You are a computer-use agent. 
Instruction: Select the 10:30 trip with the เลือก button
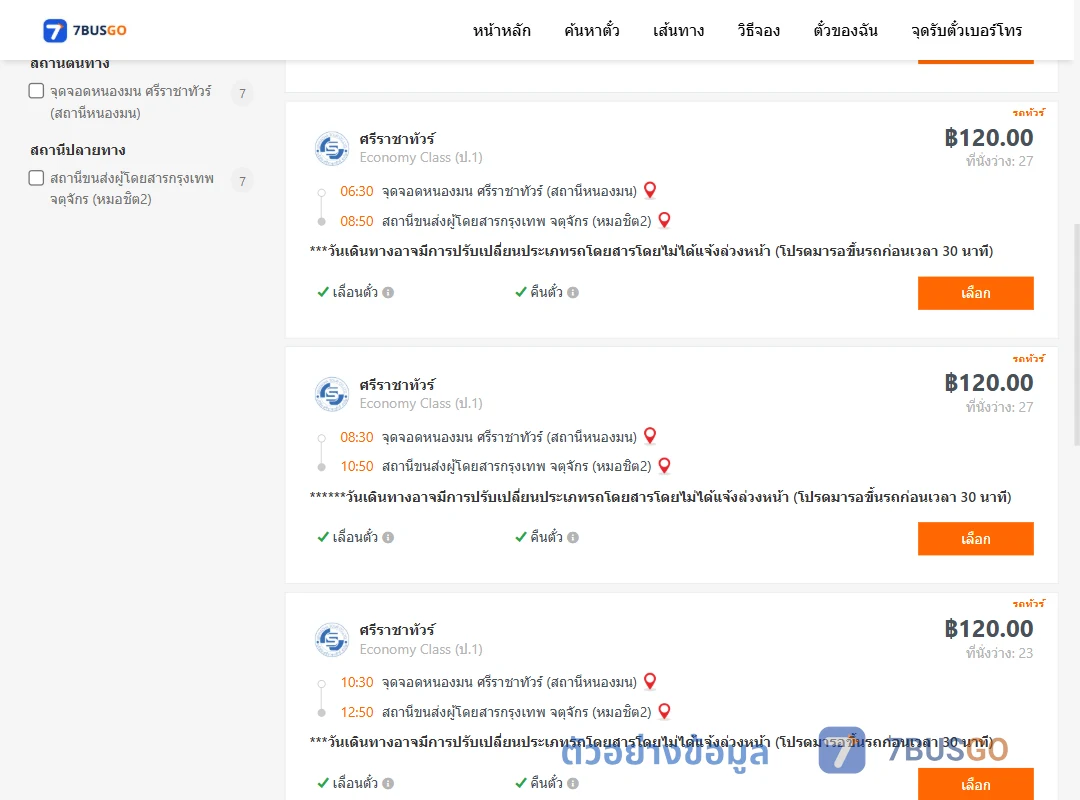(975, 784)
